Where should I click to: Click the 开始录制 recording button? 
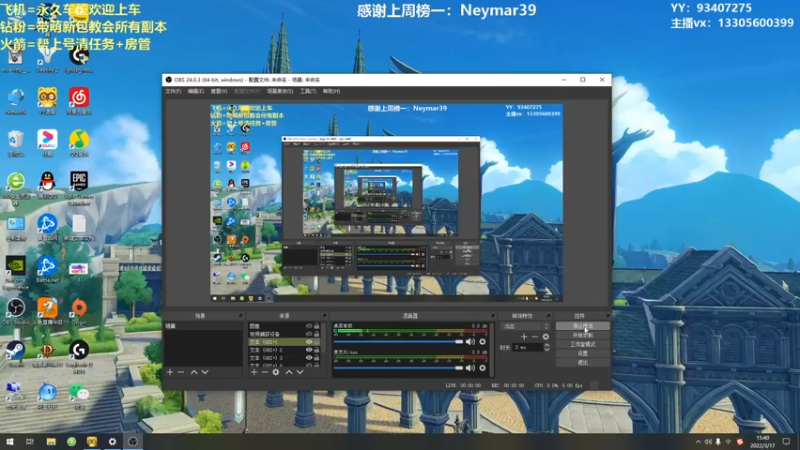582,335
